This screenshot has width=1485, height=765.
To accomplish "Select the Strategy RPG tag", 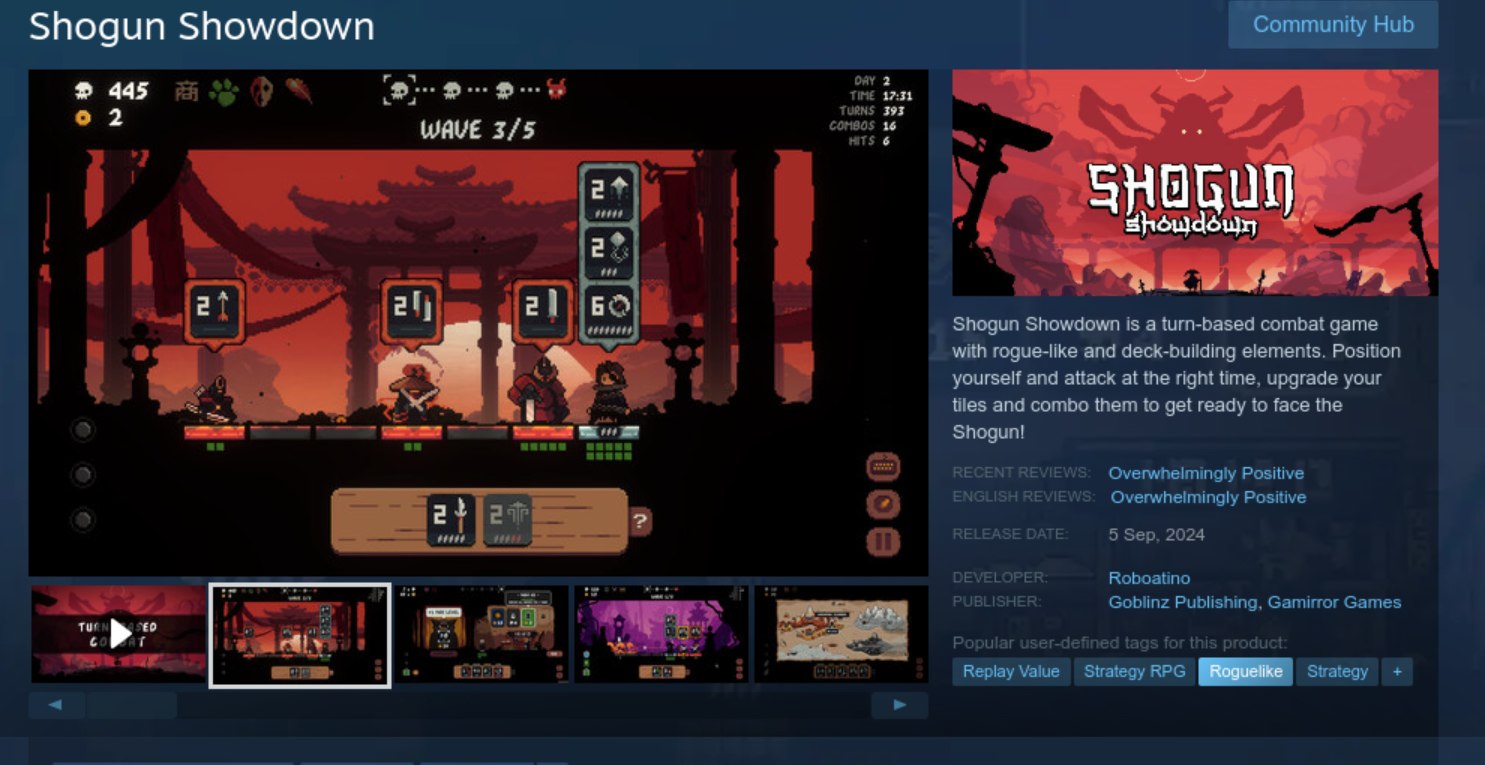I will tap(1134, 671).
